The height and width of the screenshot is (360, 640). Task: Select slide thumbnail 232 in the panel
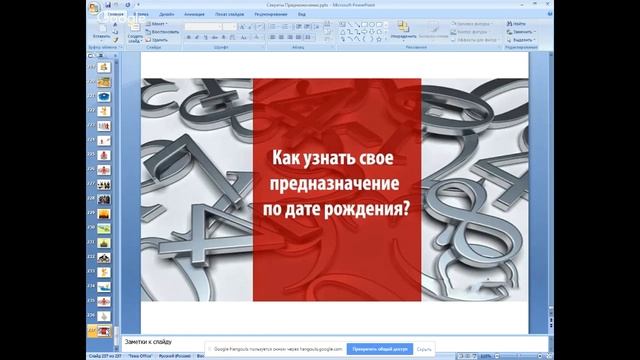pos(104,258)
